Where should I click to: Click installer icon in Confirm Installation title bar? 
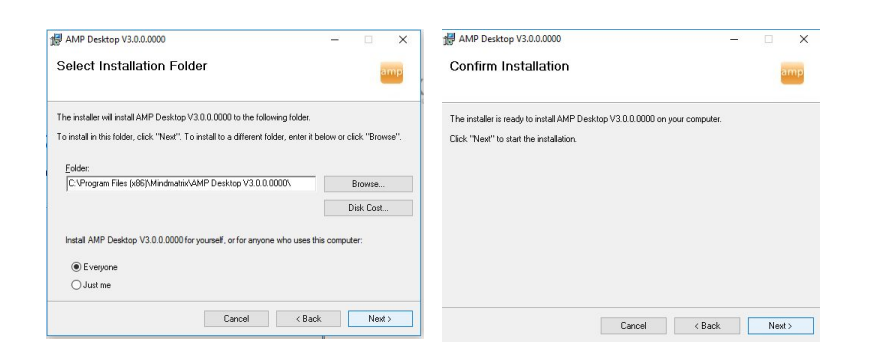(449, 39)
